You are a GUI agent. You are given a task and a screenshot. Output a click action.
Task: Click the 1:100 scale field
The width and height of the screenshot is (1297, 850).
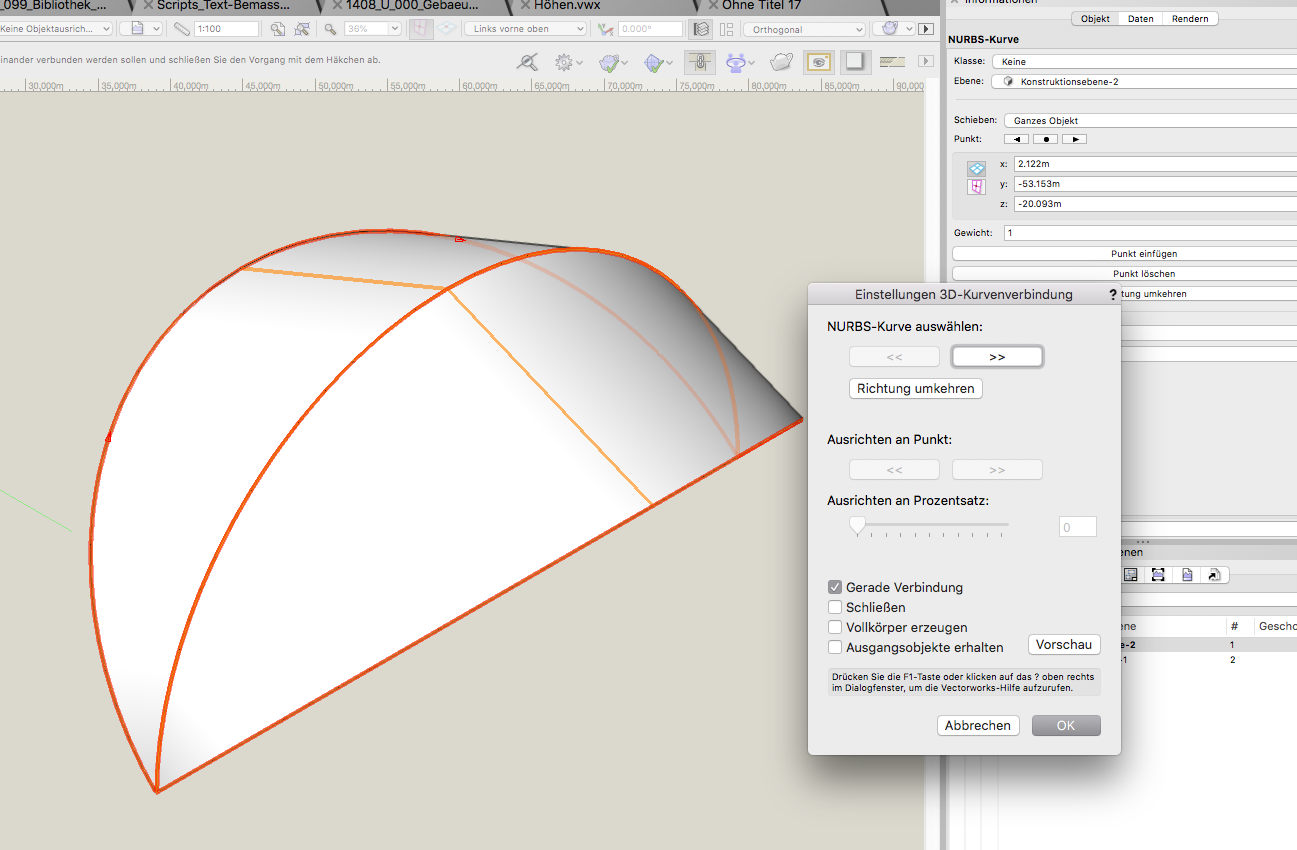click(x=225, y=29)
